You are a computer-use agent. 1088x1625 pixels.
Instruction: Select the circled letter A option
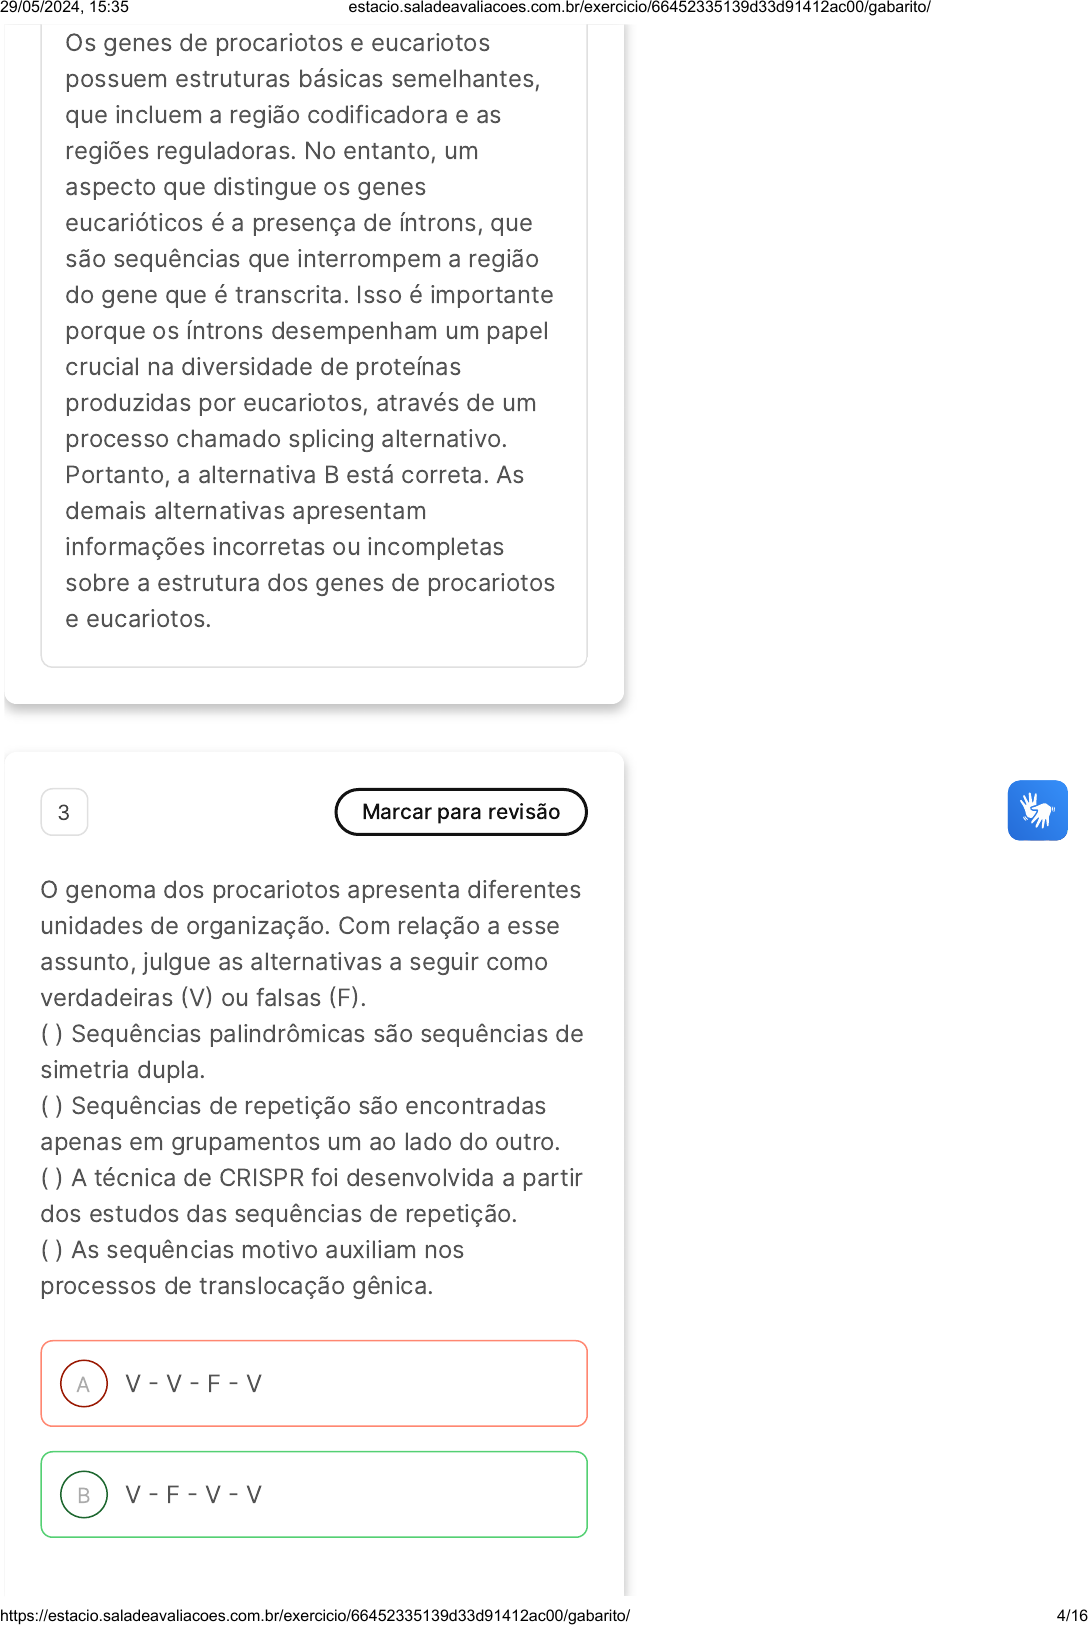84,1383
